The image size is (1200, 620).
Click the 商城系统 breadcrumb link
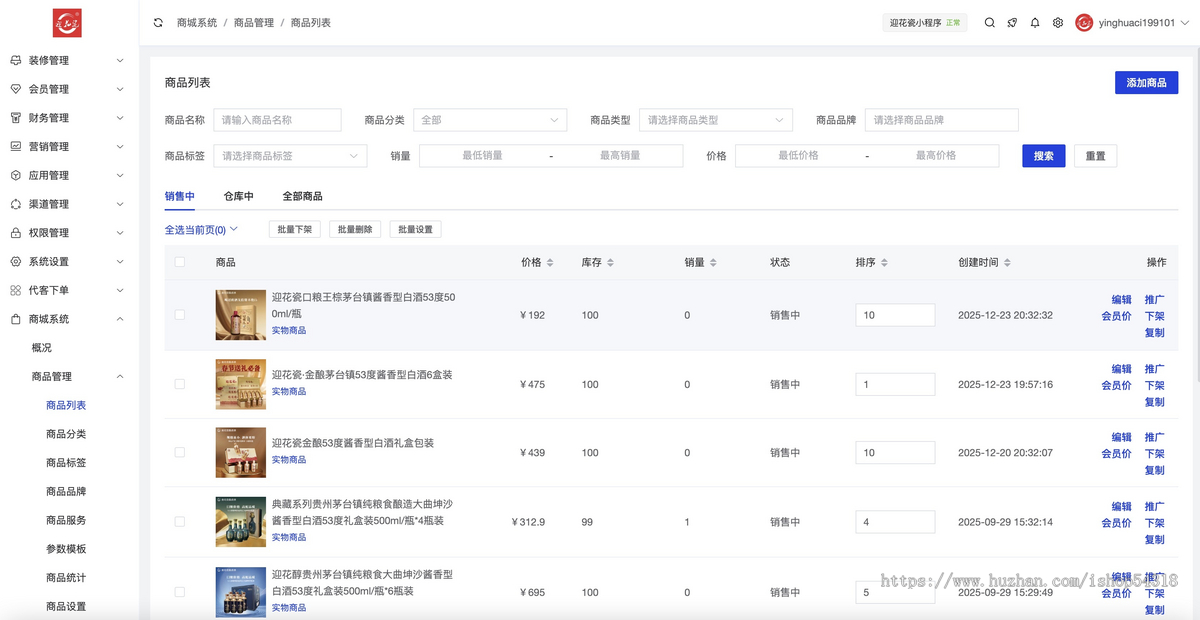pos(196,22)
